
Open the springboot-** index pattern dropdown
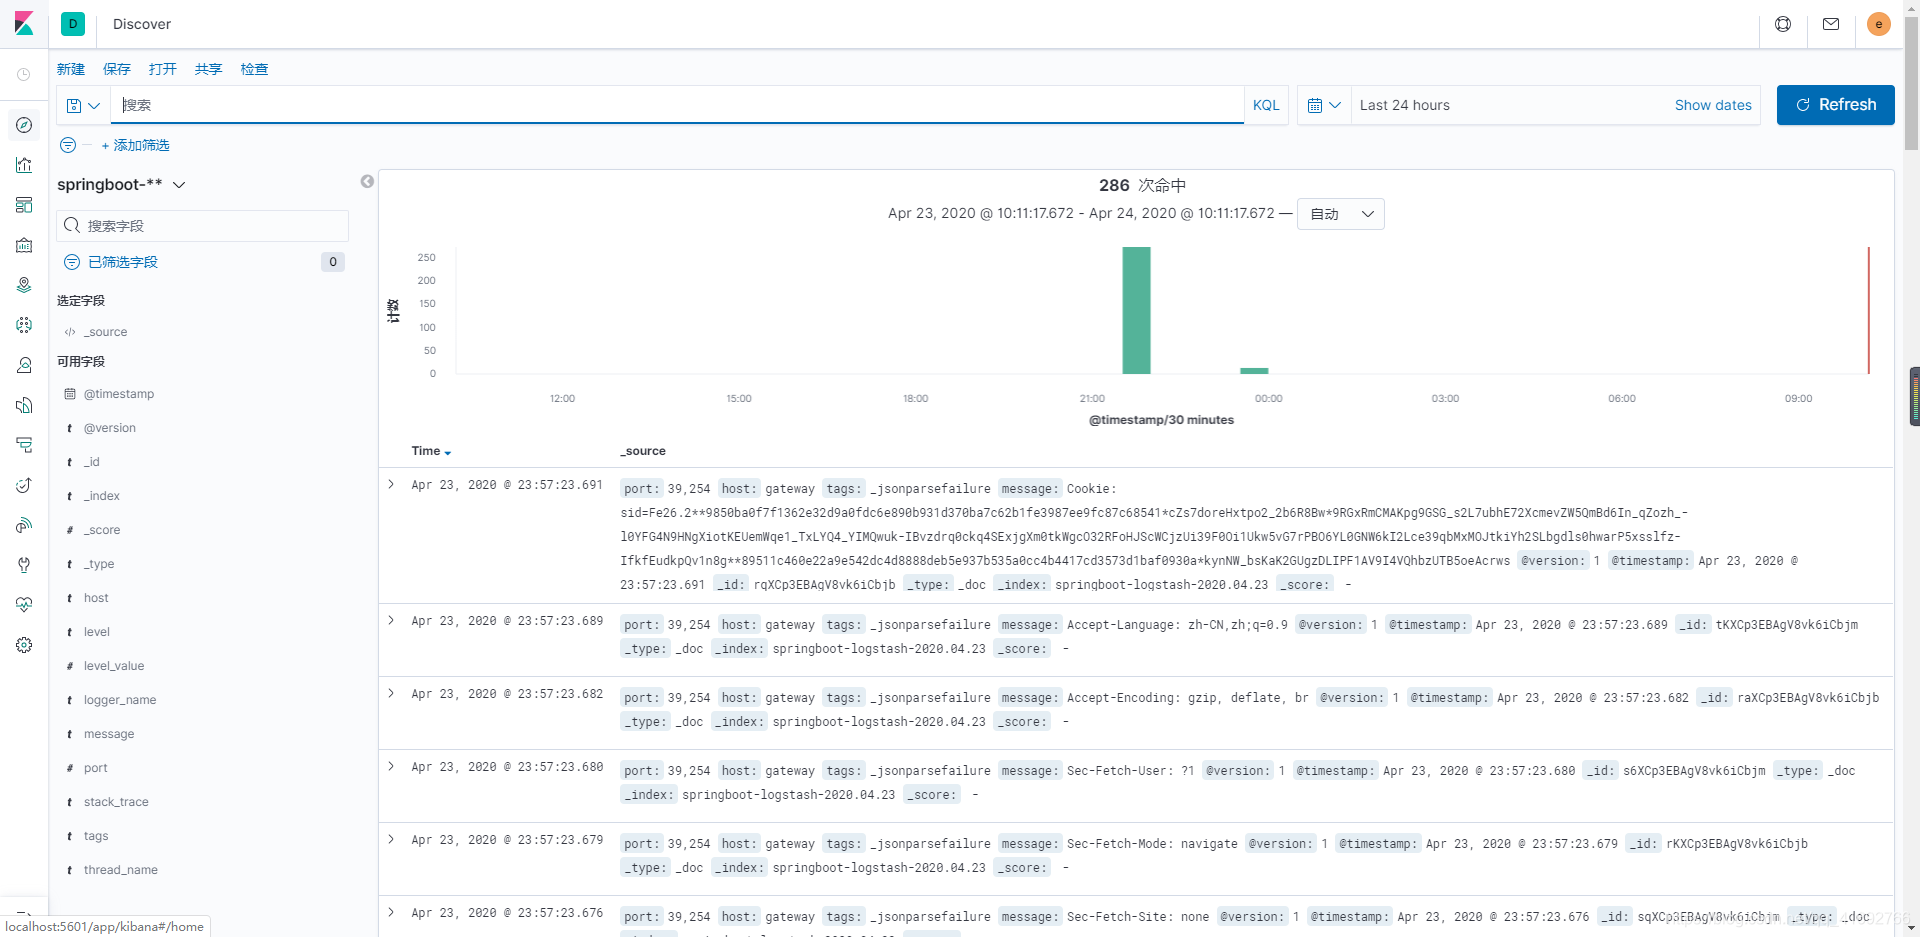[x=121, y=185]
